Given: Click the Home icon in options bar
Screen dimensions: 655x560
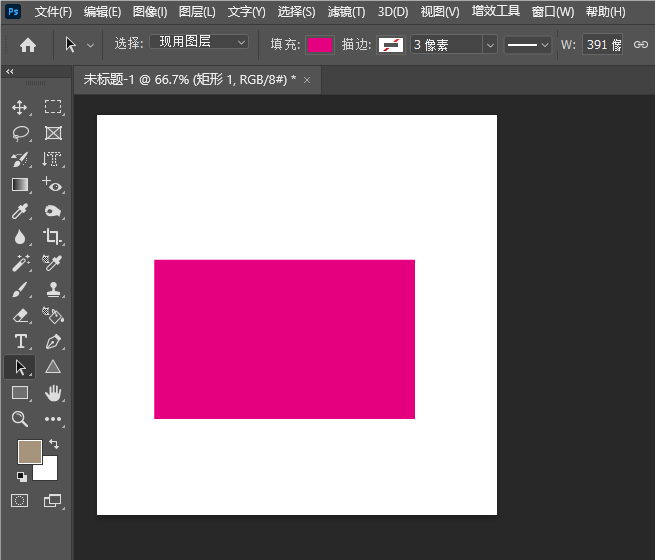Looking at the screenshot, I should [28, 45].
